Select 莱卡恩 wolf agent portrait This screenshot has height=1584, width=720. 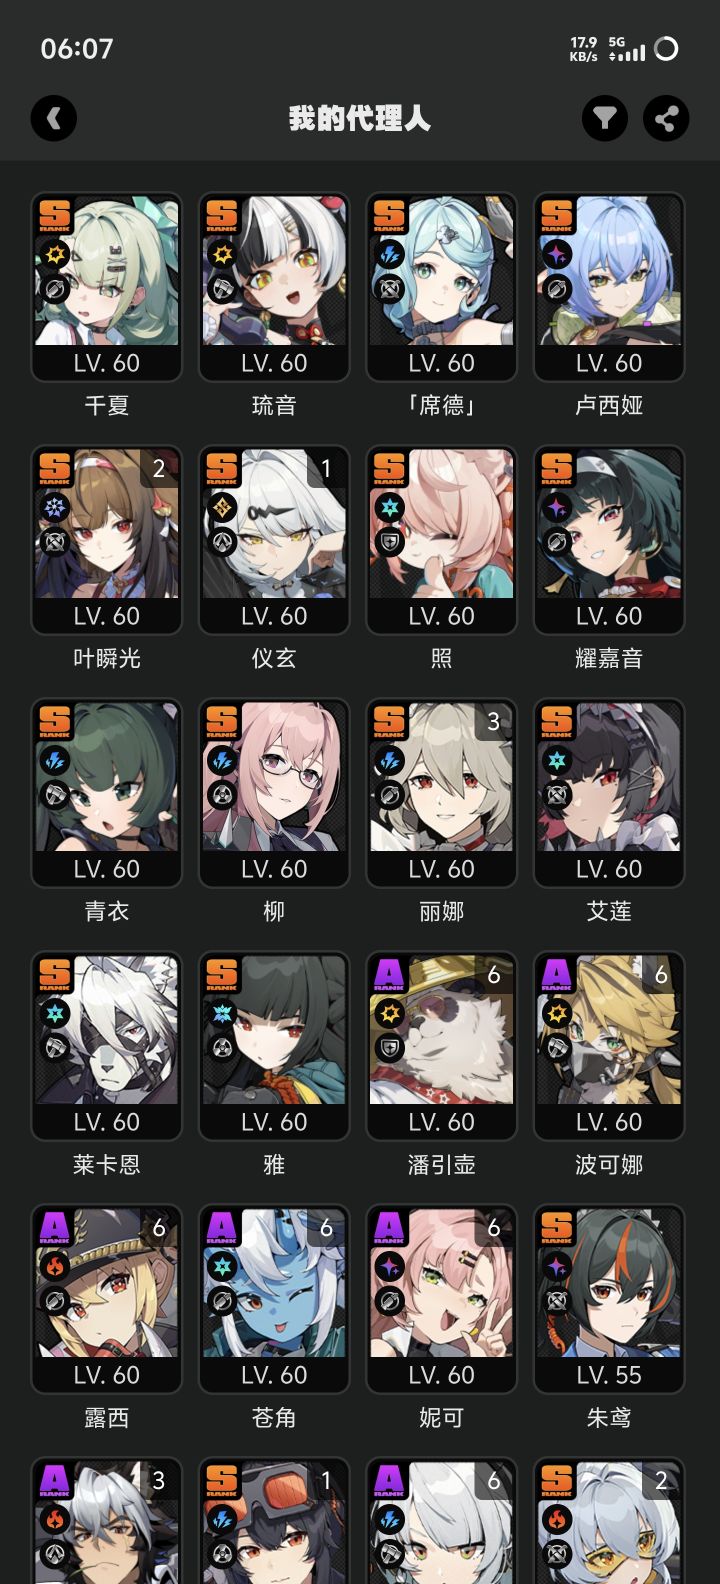[x=107, y=1046]
